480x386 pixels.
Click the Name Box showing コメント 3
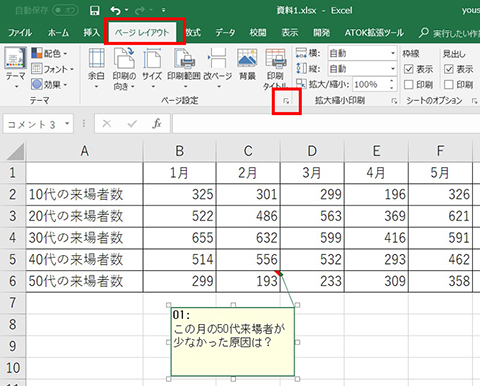pyautogui.click(x=33, y=124)
